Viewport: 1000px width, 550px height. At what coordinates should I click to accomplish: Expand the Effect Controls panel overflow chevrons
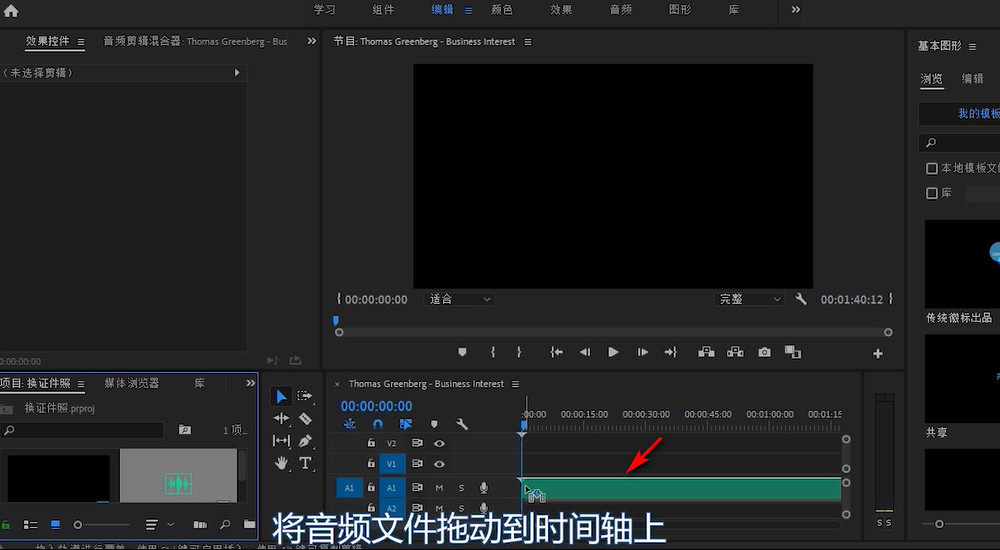(311, 41)
